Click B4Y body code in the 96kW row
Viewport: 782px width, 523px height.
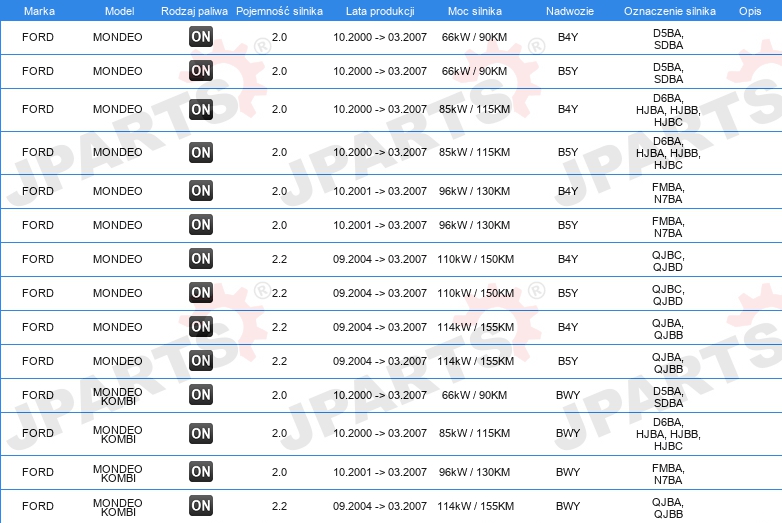tap(568, 191)
